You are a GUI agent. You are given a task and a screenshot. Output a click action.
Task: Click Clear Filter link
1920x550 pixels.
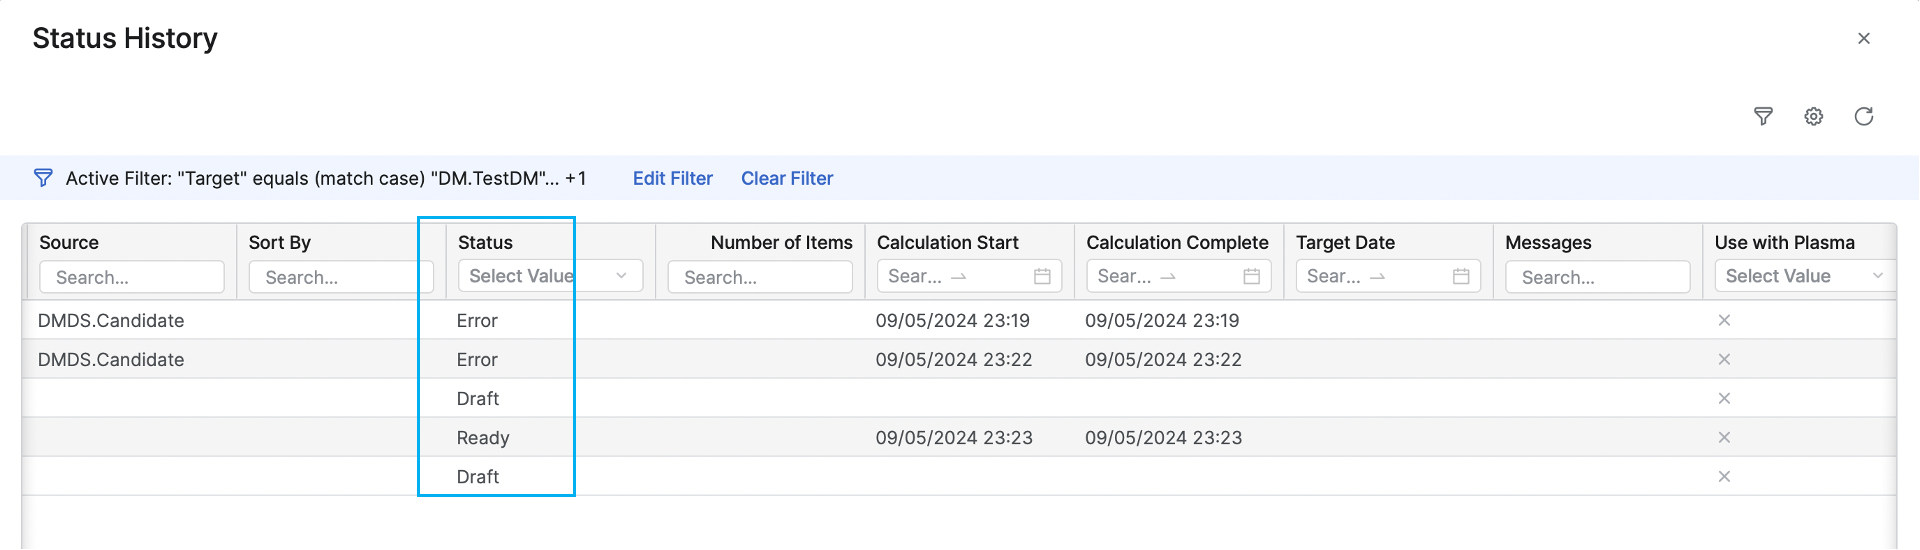pyautogui.click(x=787, y=179)
